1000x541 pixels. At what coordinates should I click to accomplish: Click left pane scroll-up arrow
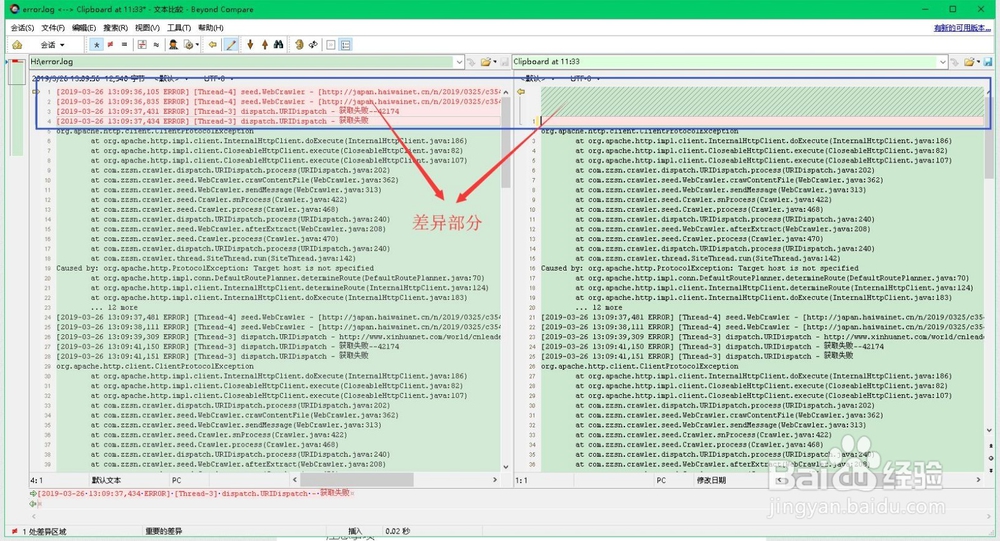tap(506, 92)
